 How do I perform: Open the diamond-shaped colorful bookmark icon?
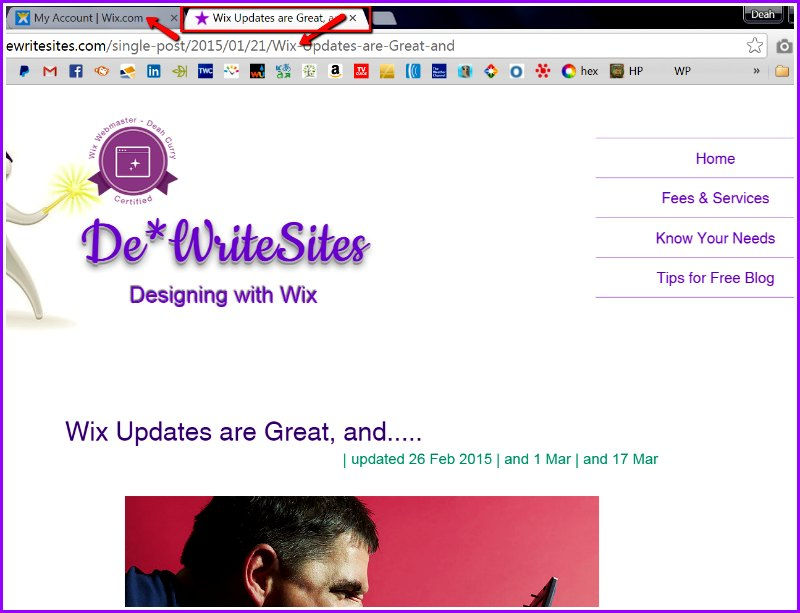click(x=491, y=71)
